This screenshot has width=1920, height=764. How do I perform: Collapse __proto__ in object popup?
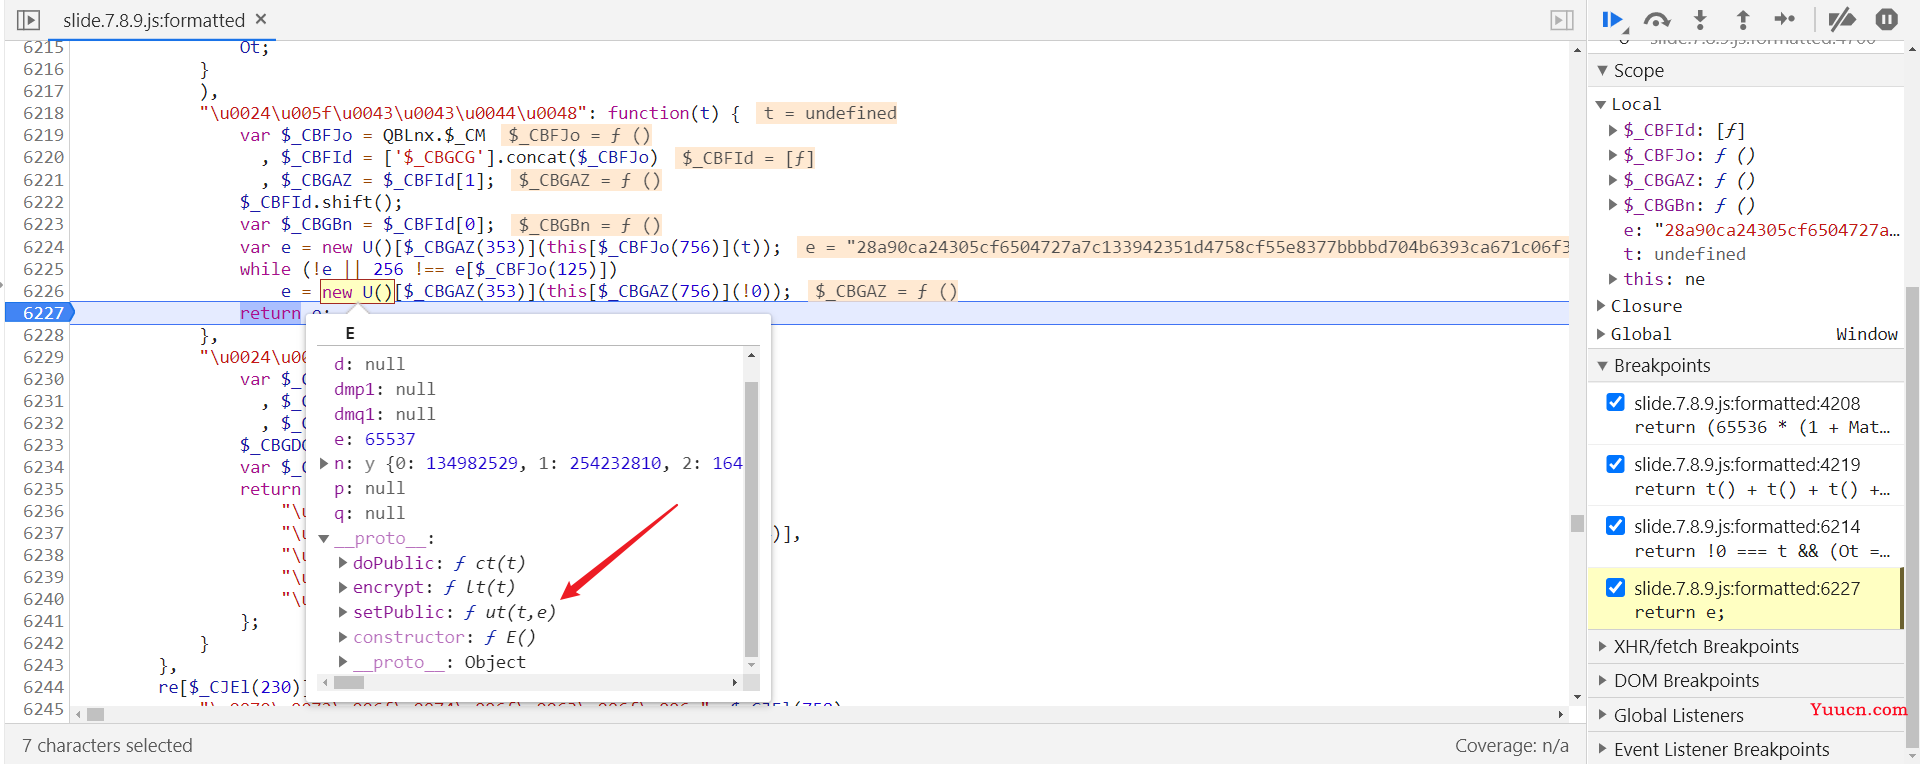coord(324,539)
